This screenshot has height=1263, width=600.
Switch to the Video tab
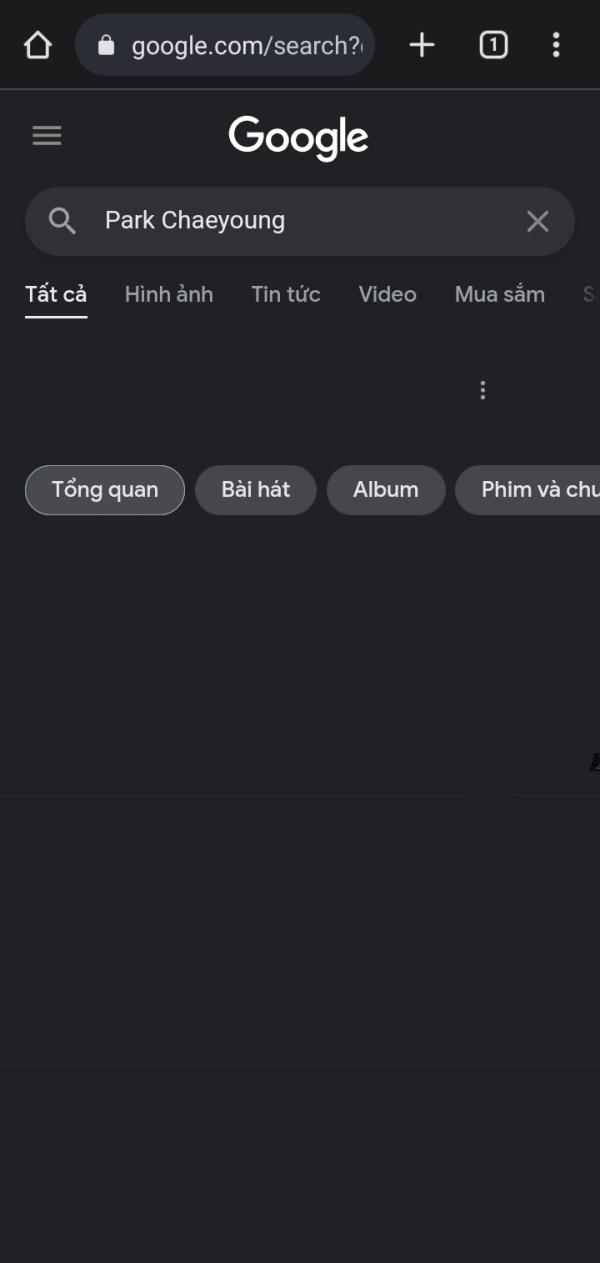click(x=388, y=295)
